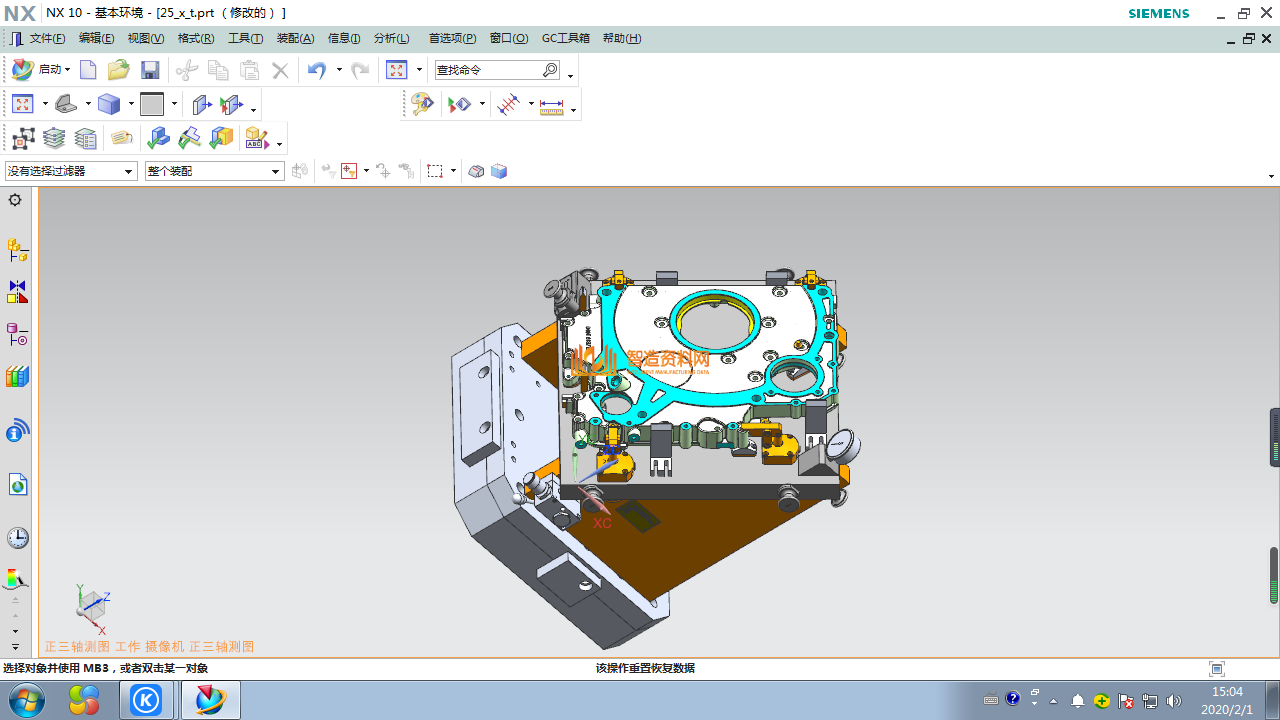Open the 整个装配 selection scope dropdown
This screenshot has height=720, width=1280.
[x=276, y=172]
